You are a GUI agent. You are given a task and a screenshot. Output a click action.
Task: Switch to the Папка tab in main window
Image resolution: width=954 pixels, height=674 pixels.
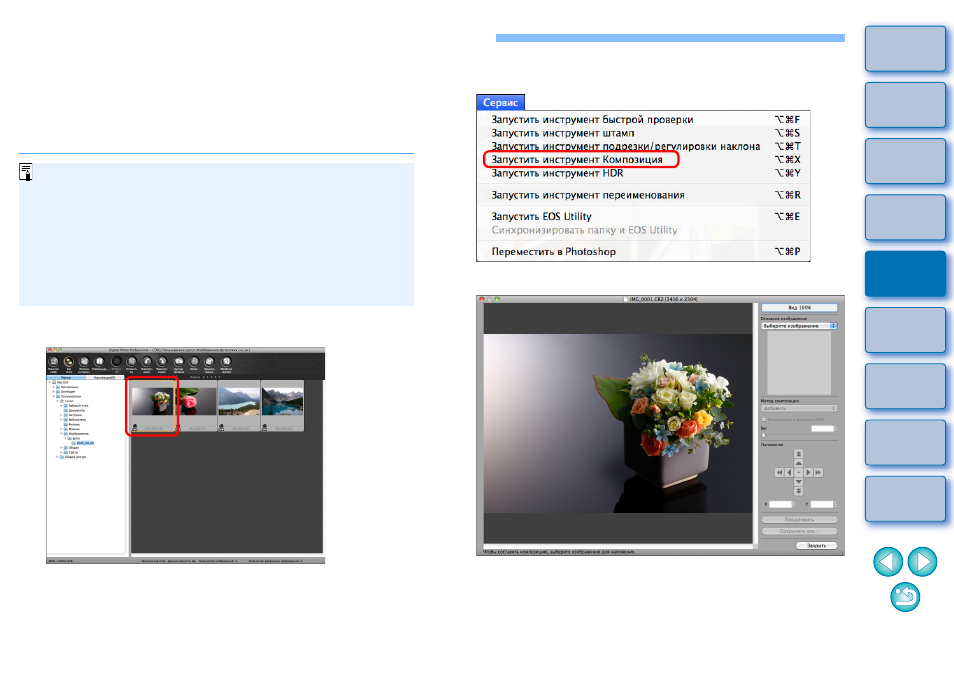(66, 378)
